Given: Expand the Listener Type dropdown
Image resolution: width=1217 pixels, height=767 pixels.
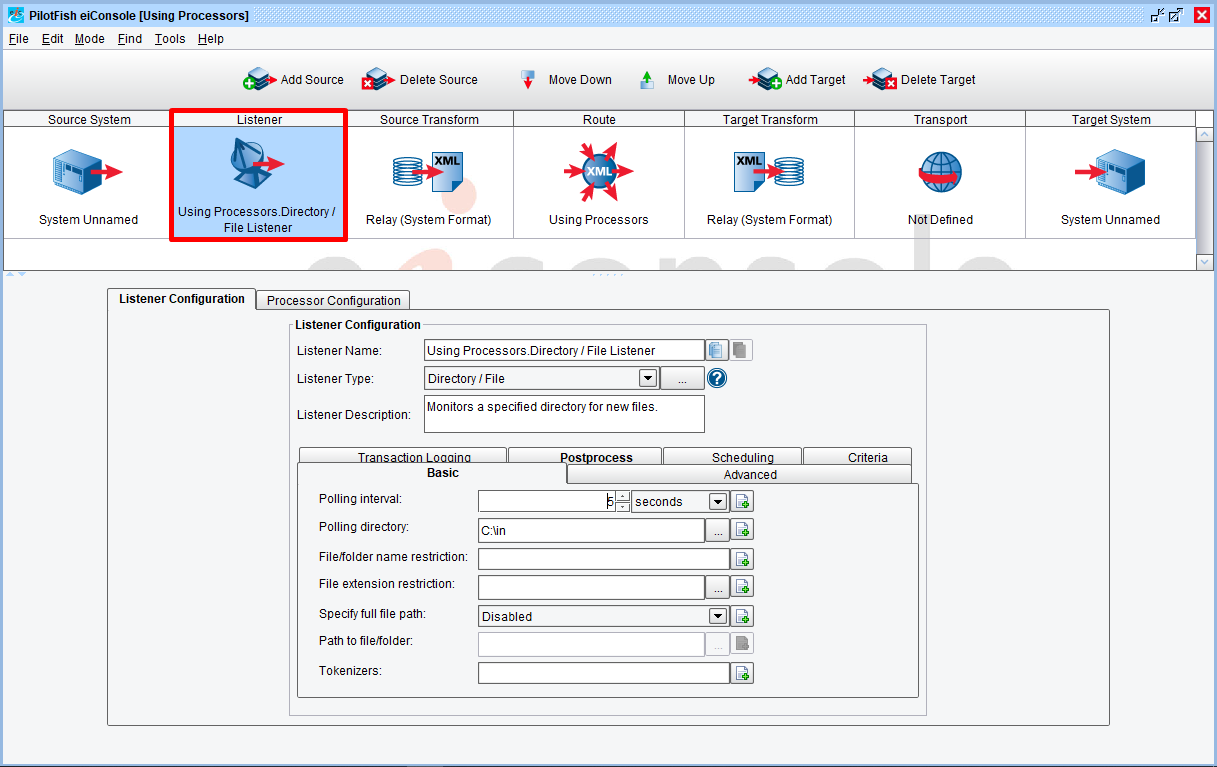Looking at the screenshot, I should pyautogui.click(x=647, y=379).
